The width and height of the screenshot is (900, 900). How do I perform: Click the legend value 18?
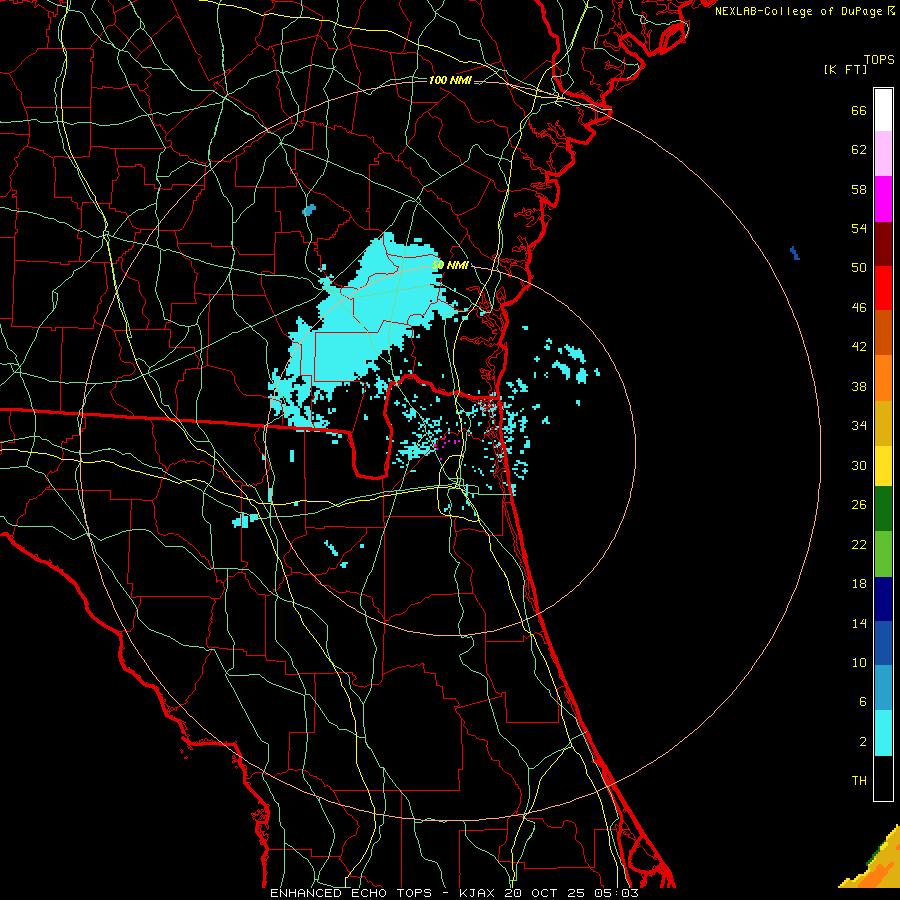(859, 584)
